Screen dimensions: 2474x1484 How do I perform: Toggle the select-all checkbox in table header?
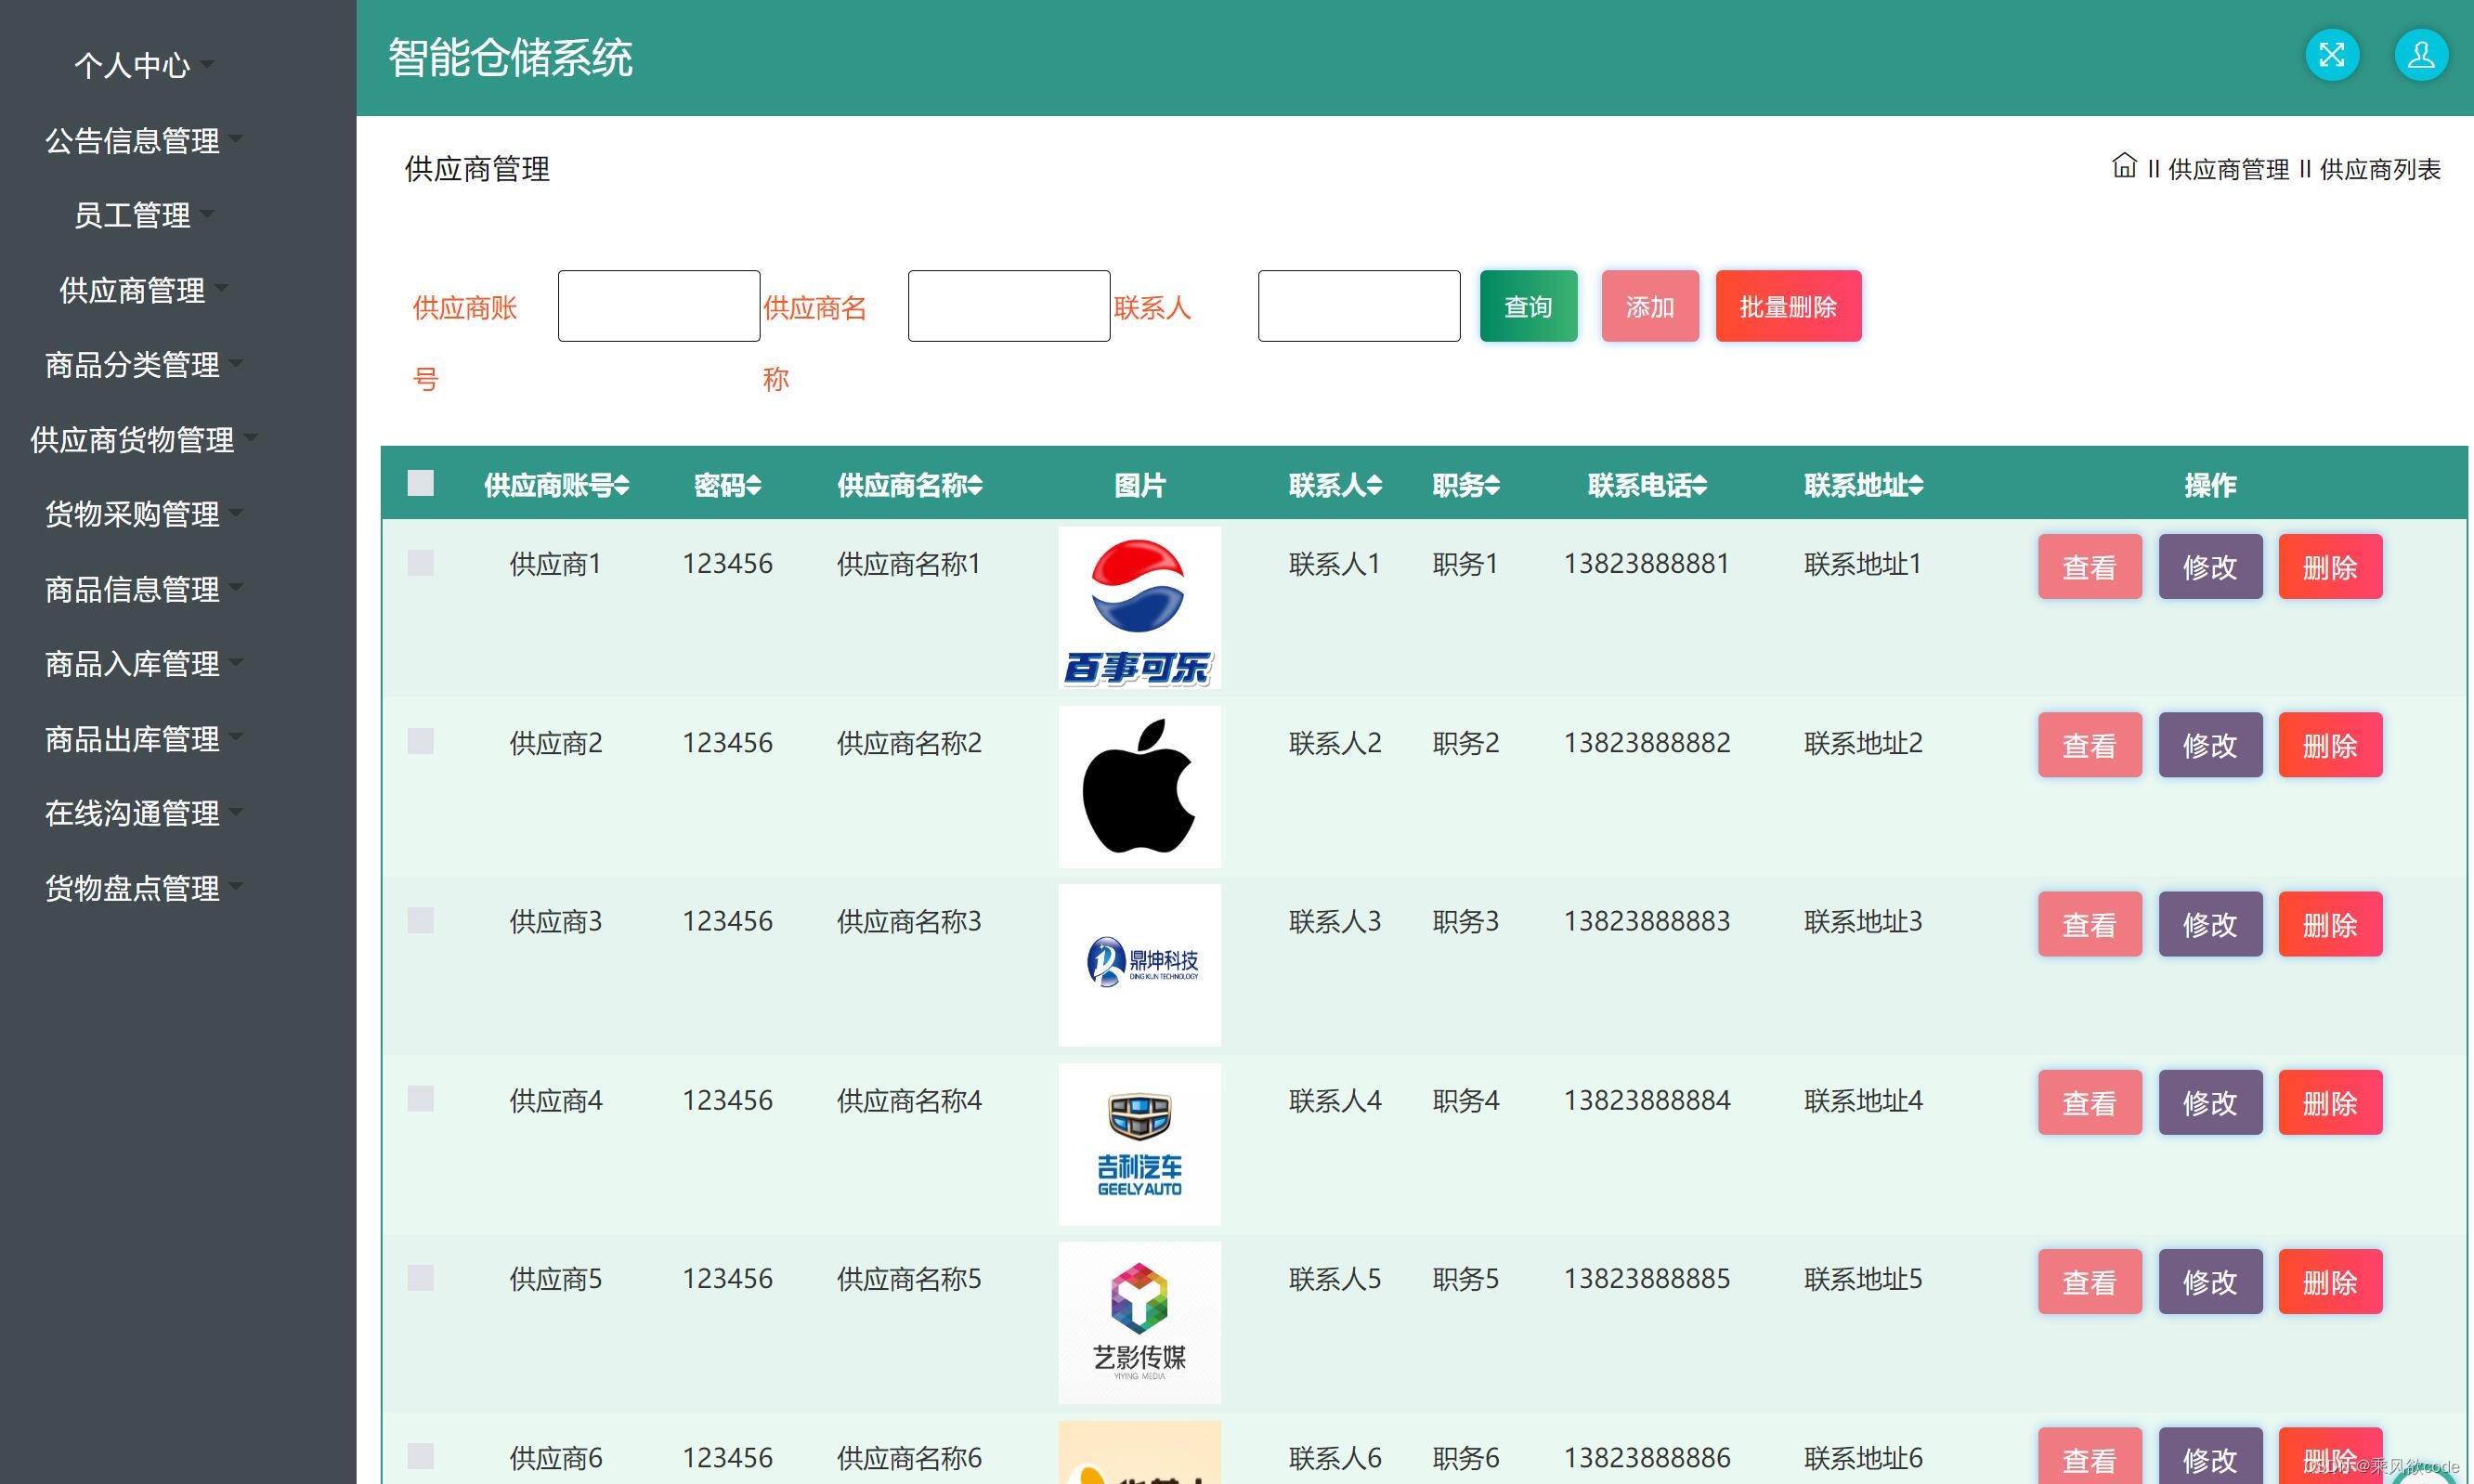point(419,484)
